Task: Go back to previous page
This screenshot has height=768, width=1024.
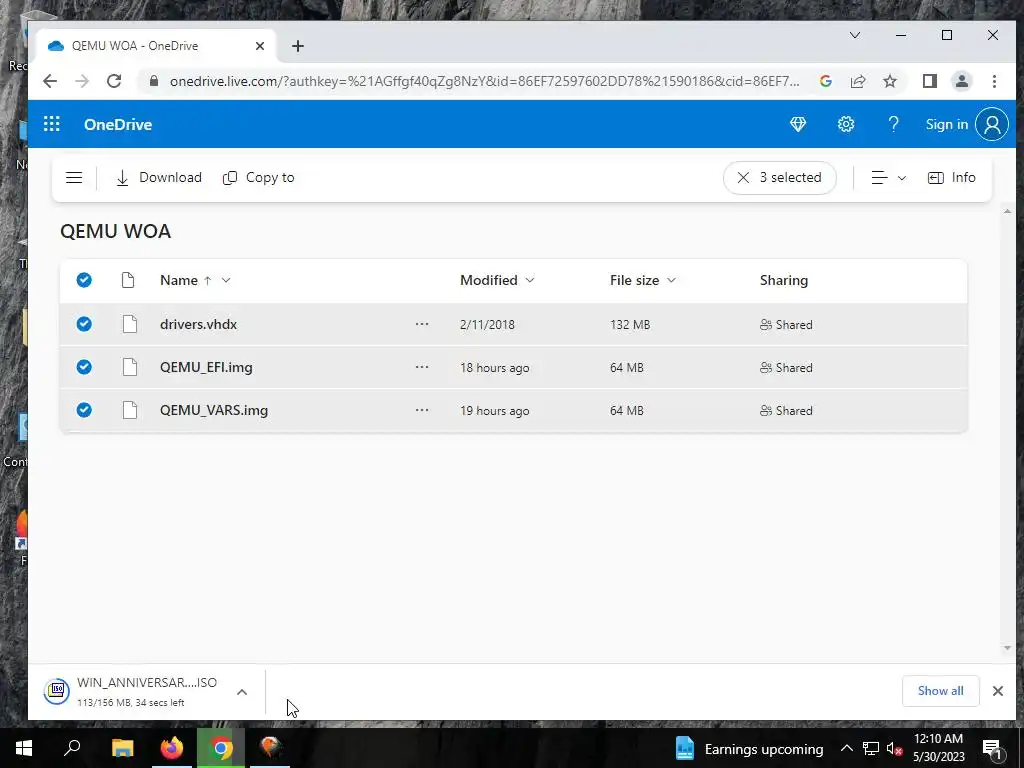Action: pos(50,81)
